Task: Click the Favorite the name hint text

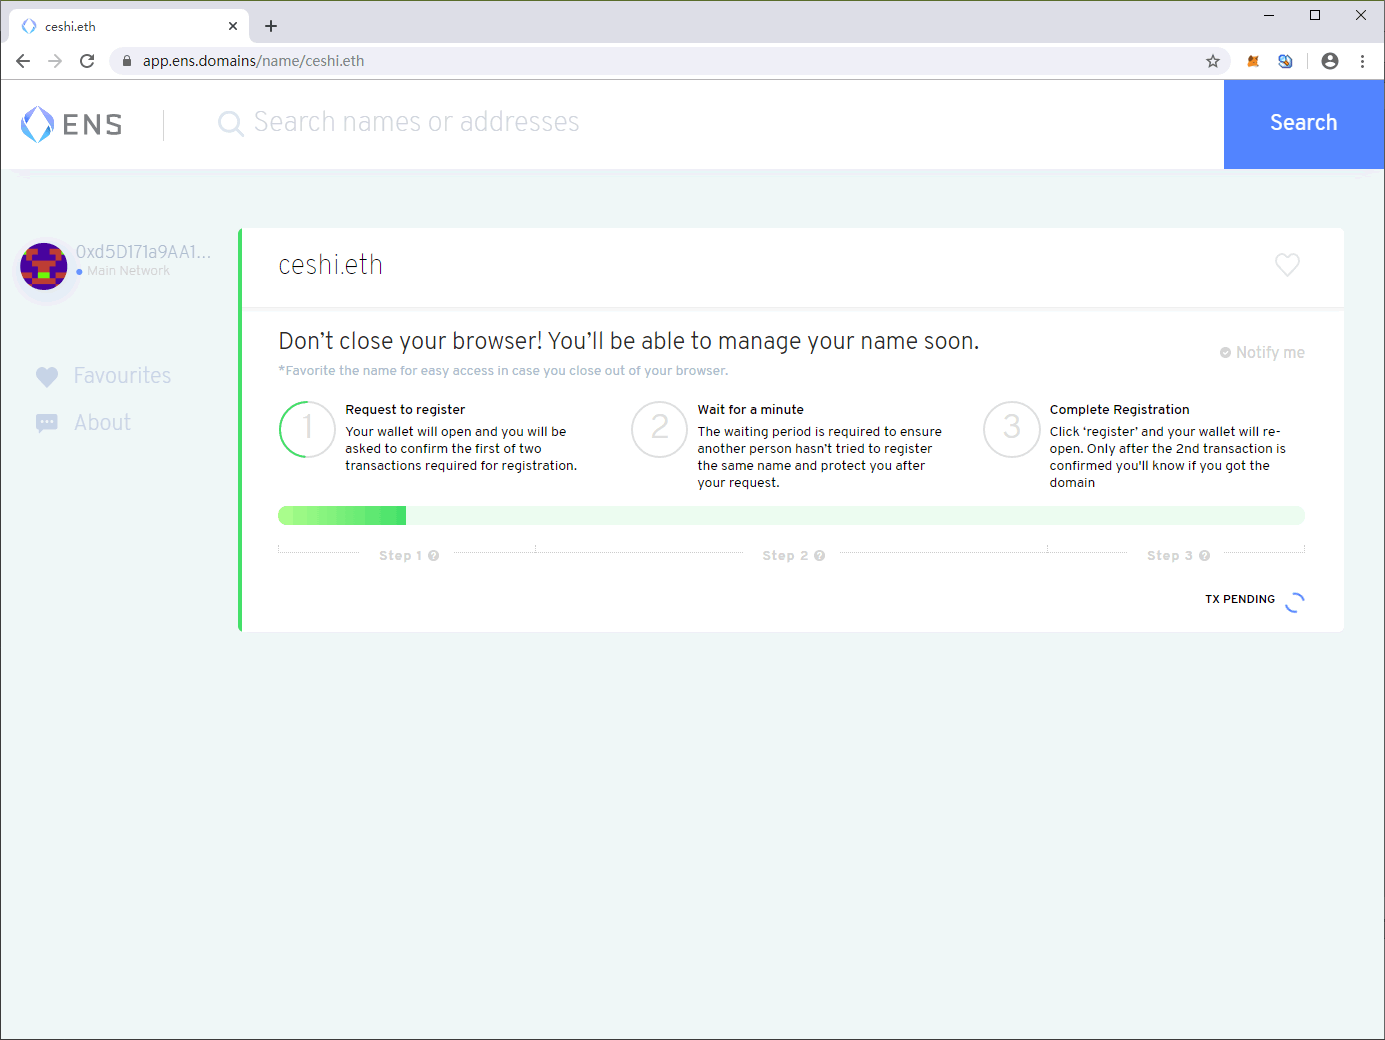Action: point(503,371)
